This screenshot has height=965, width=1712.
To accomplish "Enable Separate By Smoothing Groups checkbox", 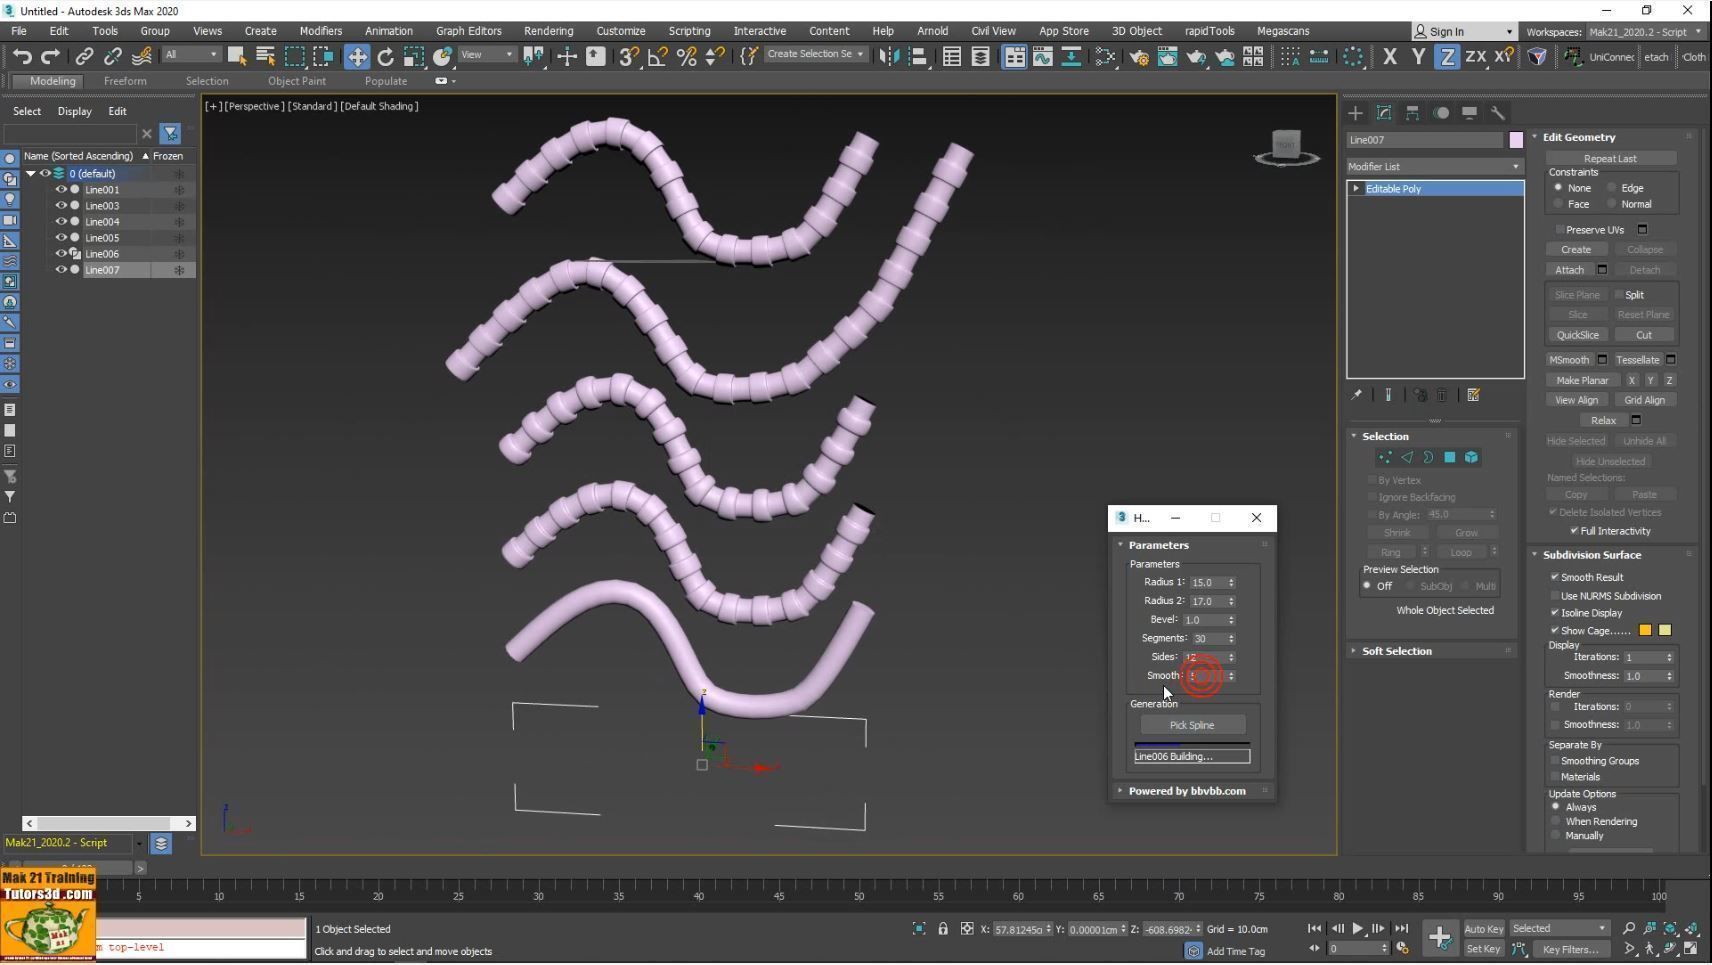I will (x=1555, y=761).
